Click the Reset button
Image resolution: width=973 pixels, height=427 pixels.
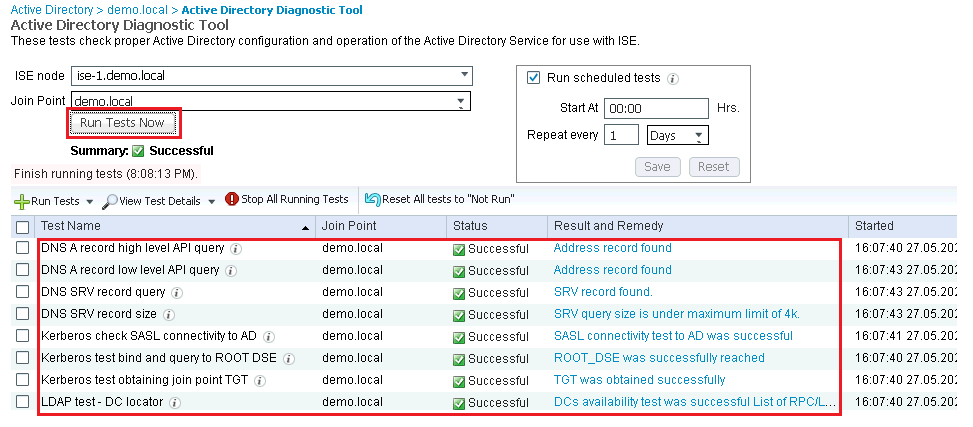(x=714, y=166)
